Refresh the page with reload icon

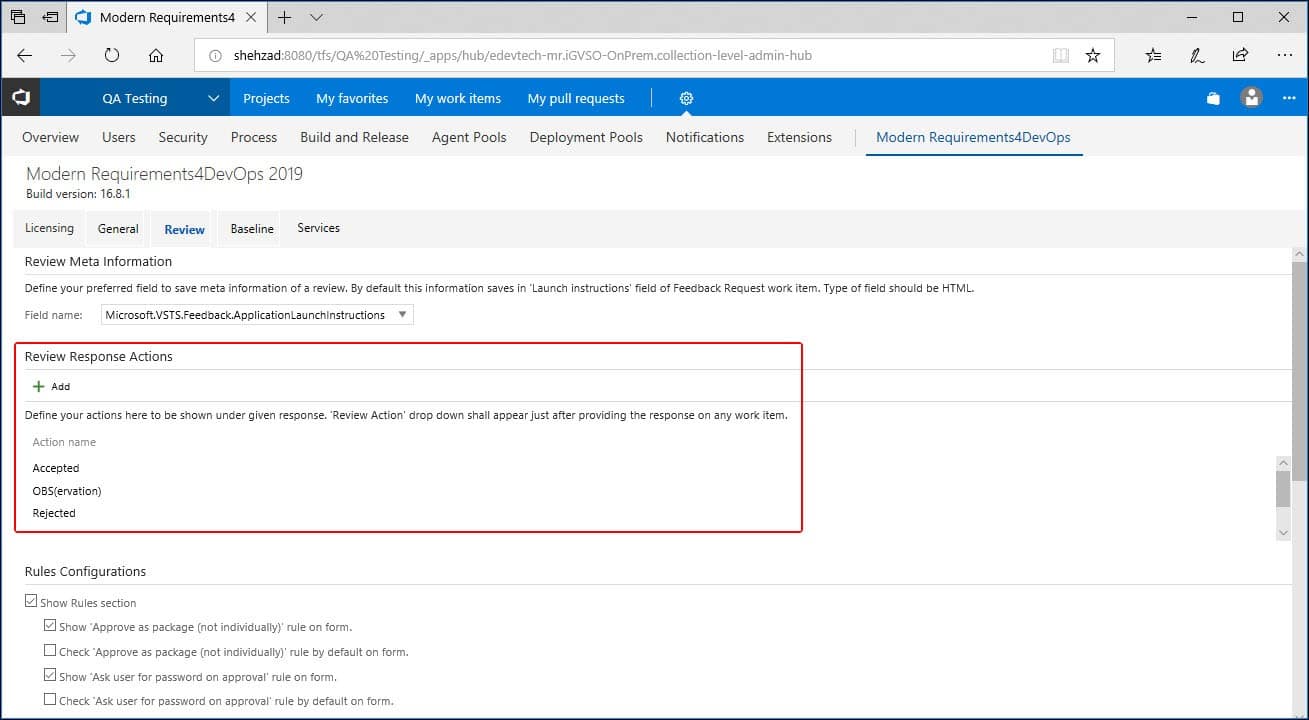[x=112, y=56]
